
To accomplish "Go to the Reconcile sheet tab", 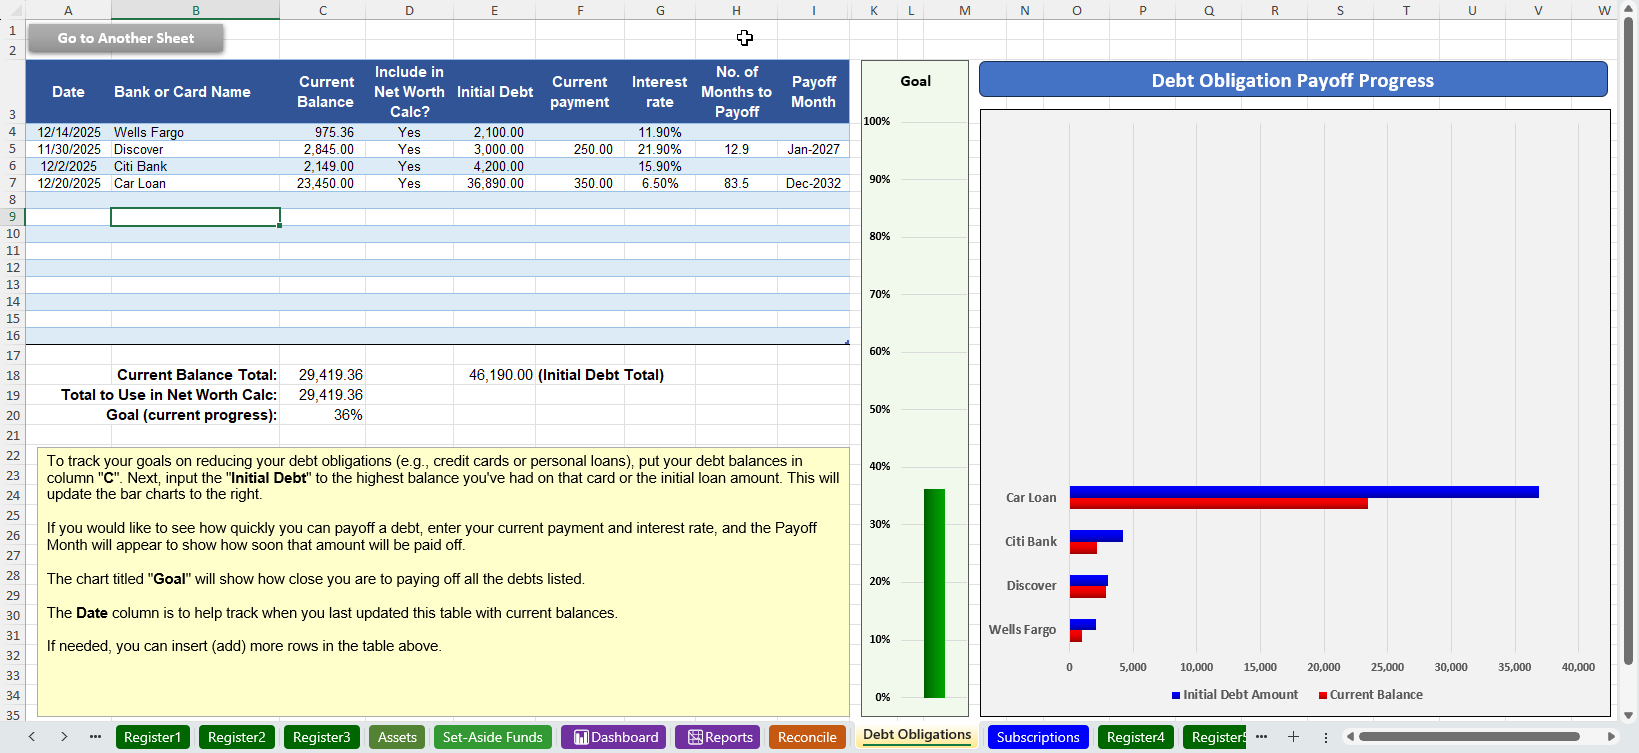I will (x=806, y=737).
